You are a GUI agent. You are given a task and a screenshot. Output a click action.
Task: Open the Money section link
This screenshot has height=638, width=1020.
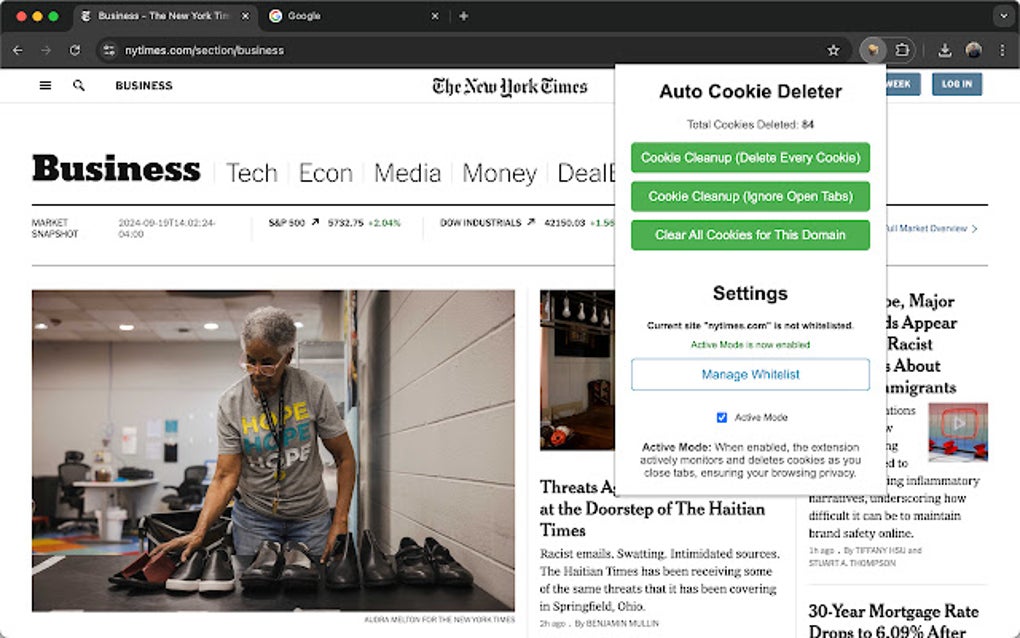[x=500, y=173]
